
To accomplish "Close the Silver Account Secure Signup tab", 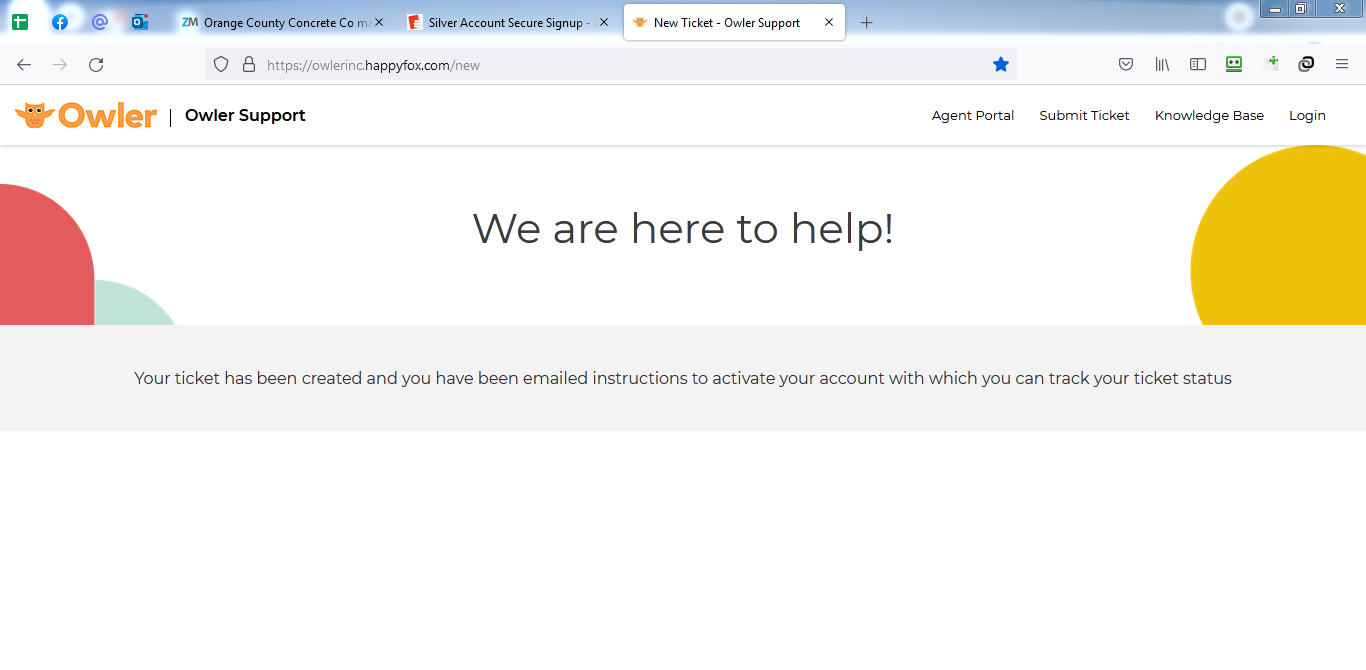I will [604, 22].
